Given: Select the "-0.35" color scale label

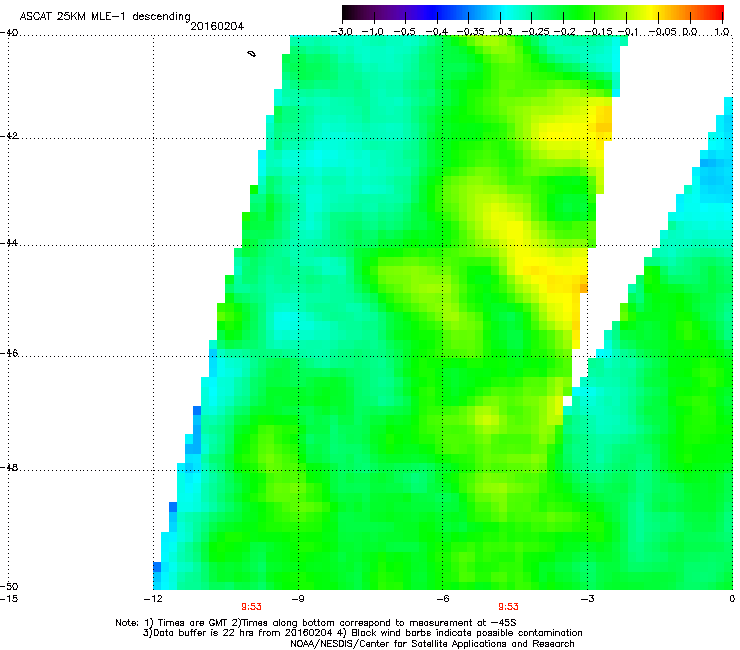Looking at the screenshot, I should 468,32.
